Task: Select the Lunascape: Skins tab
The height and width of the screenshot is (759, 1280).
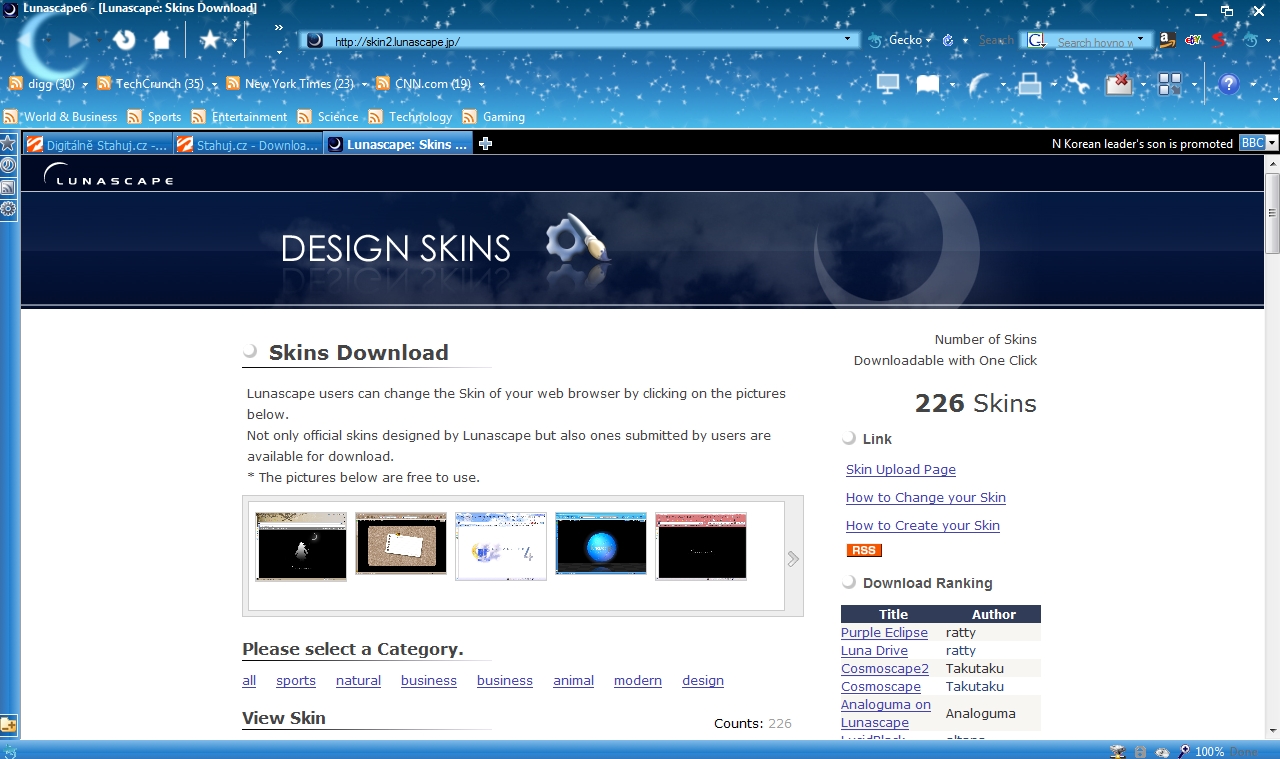Action: click(x=398, y=144)
